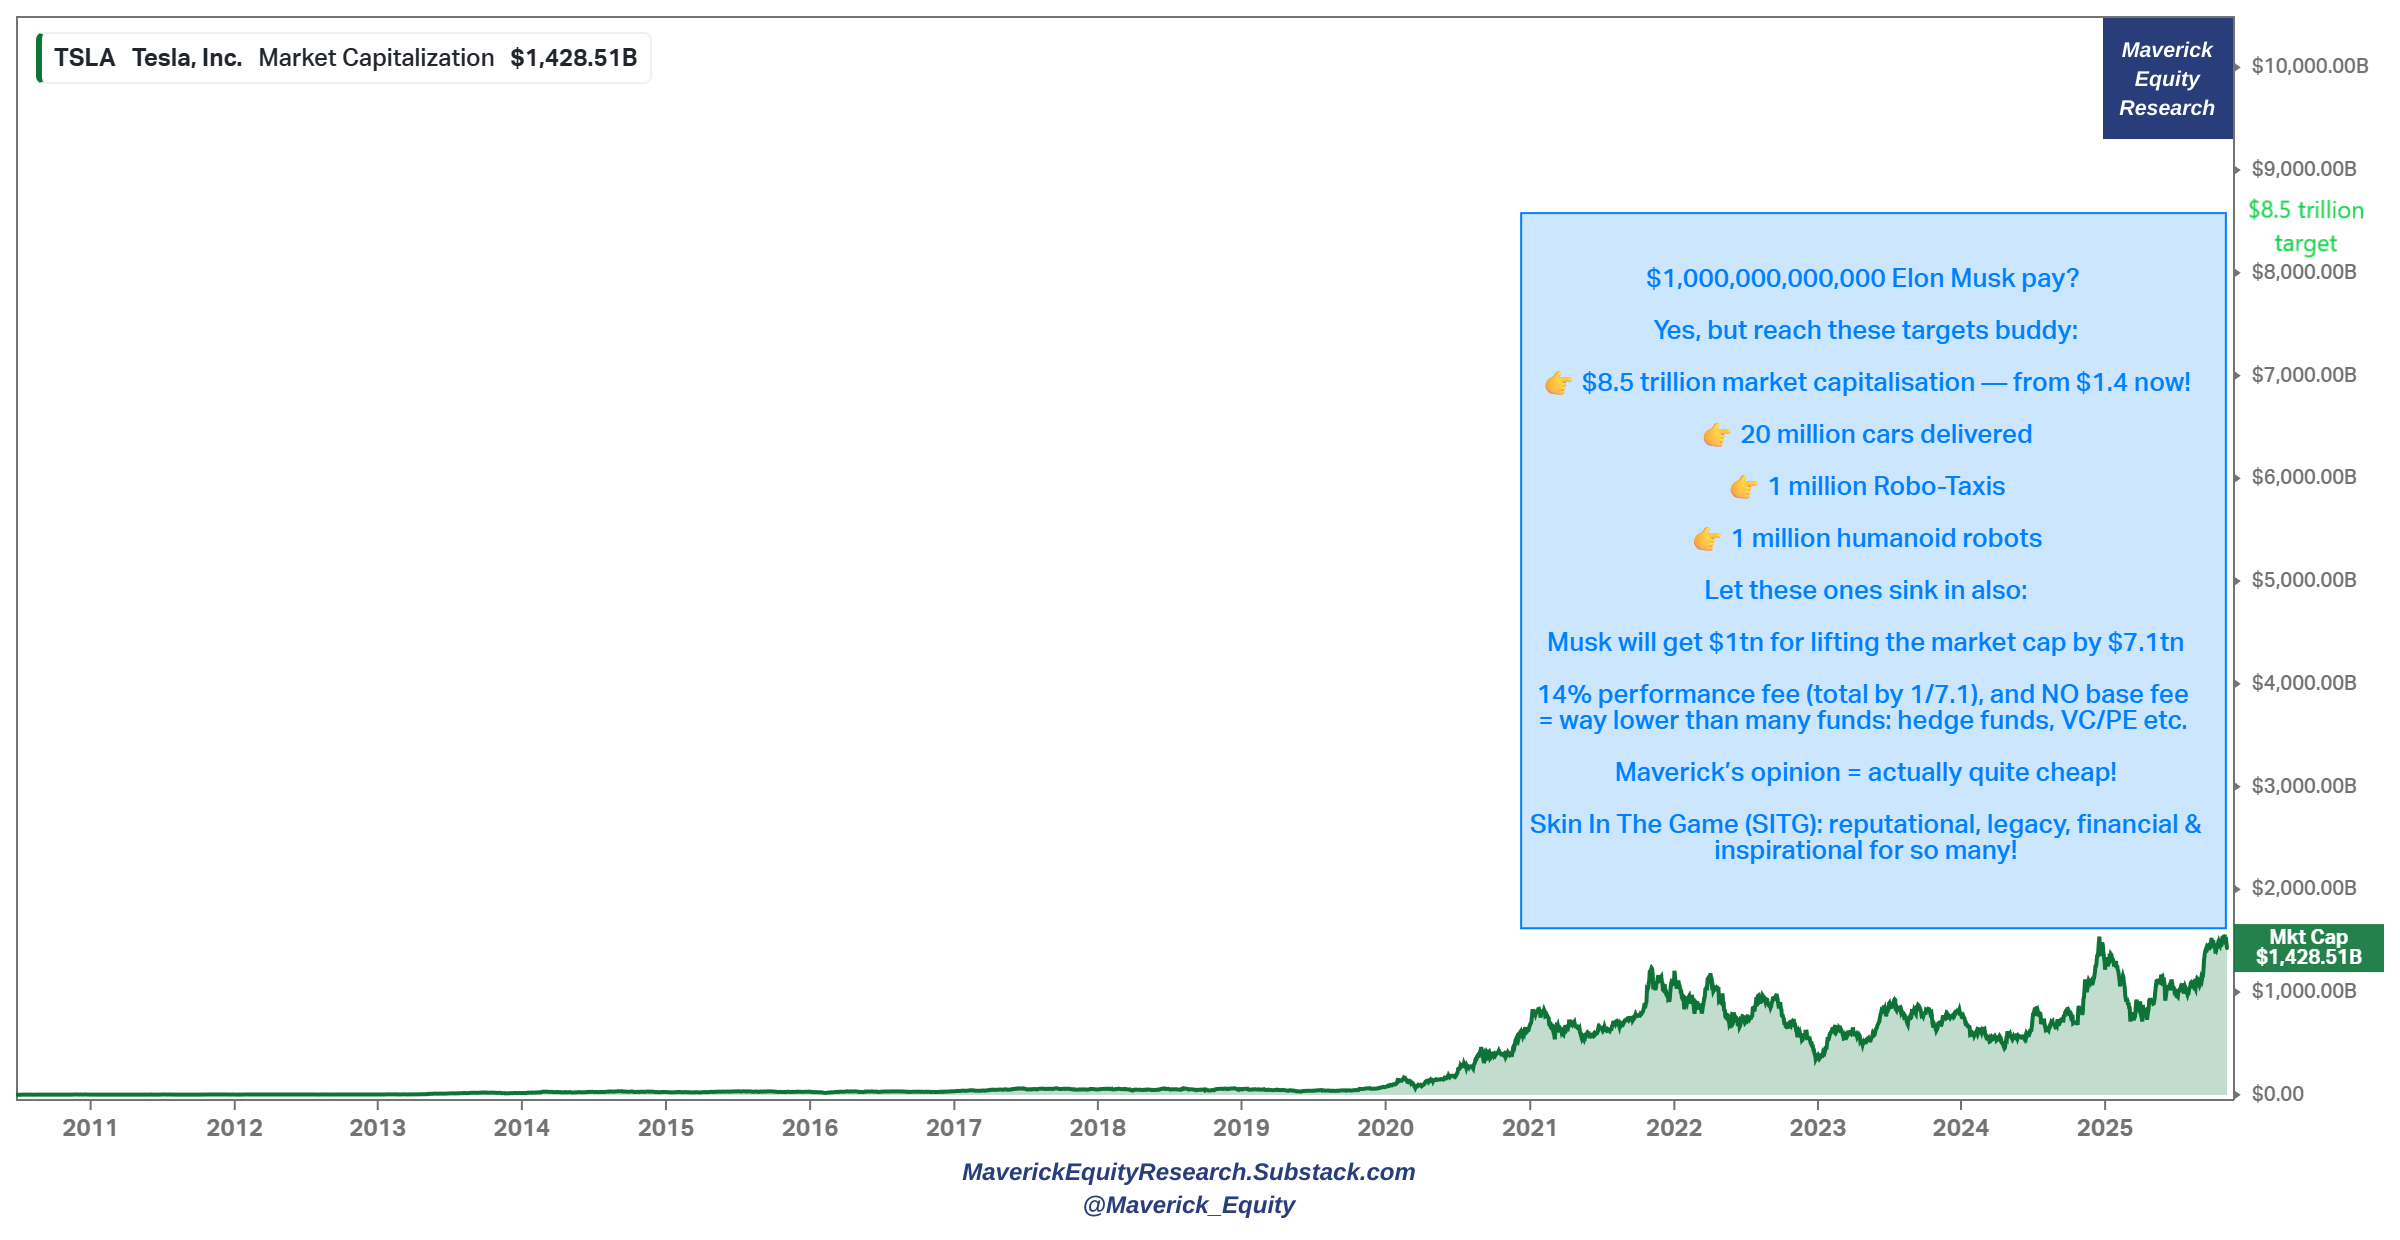
Task: Click the green TSLA legend color bar
Action: [39, 58]
